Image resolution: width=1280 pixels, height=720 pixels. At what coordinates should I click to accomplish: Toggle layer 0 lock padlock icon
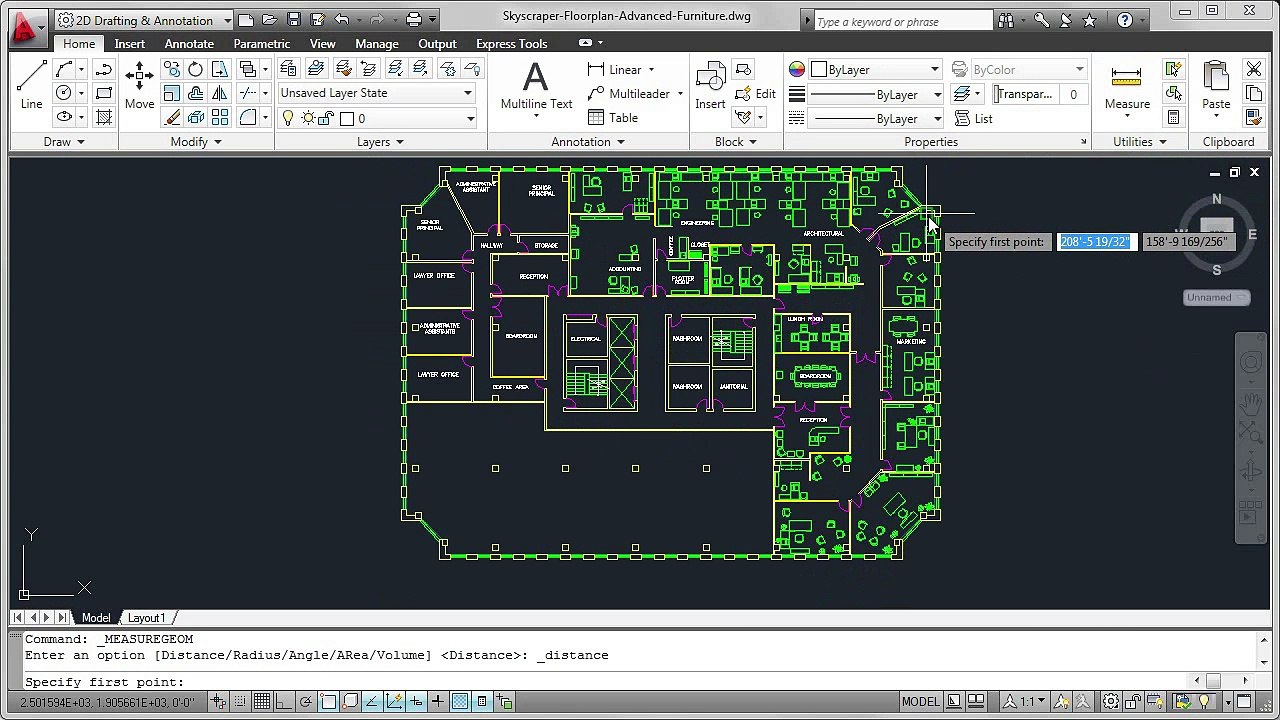coord(327,118)
